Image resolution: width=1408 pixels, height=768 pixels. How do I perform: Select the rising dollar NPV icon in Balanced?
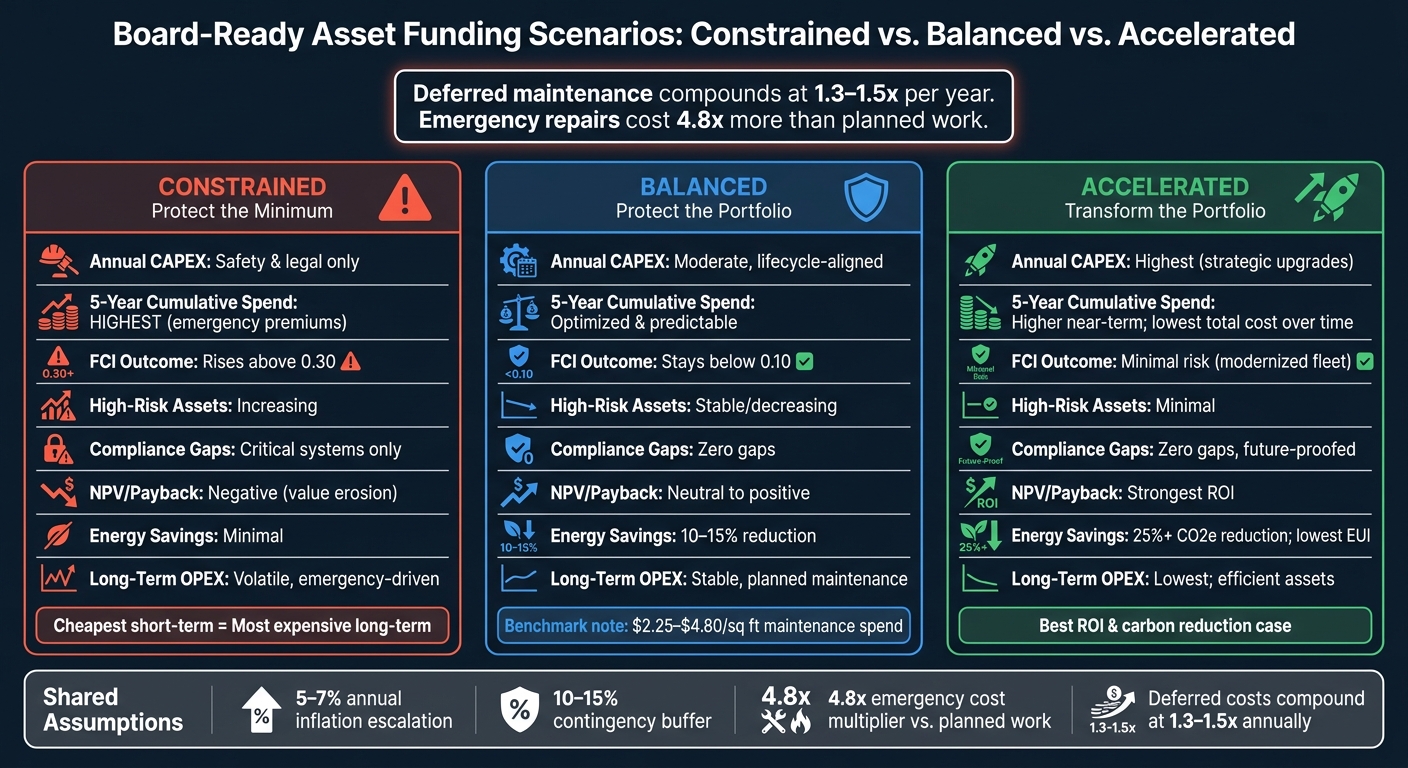[519, 492]
